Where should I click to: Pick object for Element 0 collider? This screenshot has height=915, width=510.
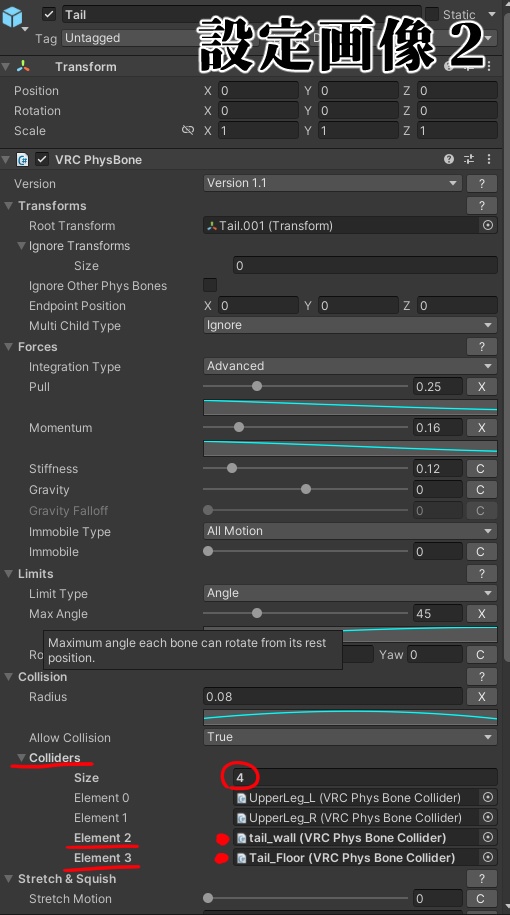click(488, 797)
